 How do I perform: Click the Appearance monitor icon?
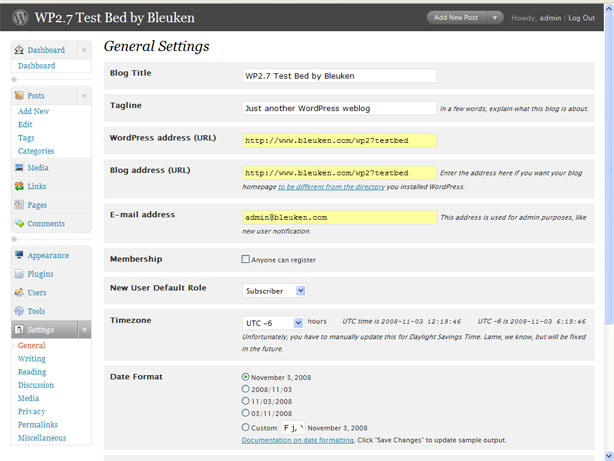click(x=19, y=255)
